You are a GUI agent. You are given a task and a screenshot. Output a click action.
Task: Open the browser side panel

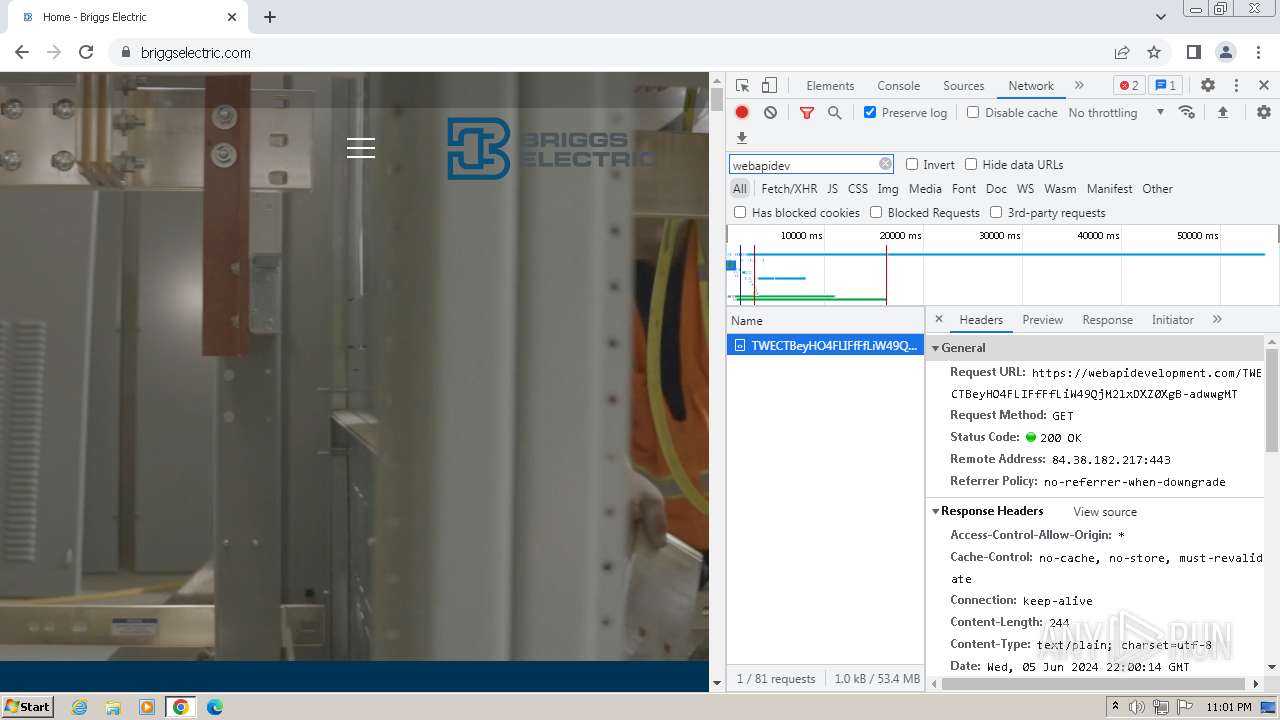tap(1194, 52)
